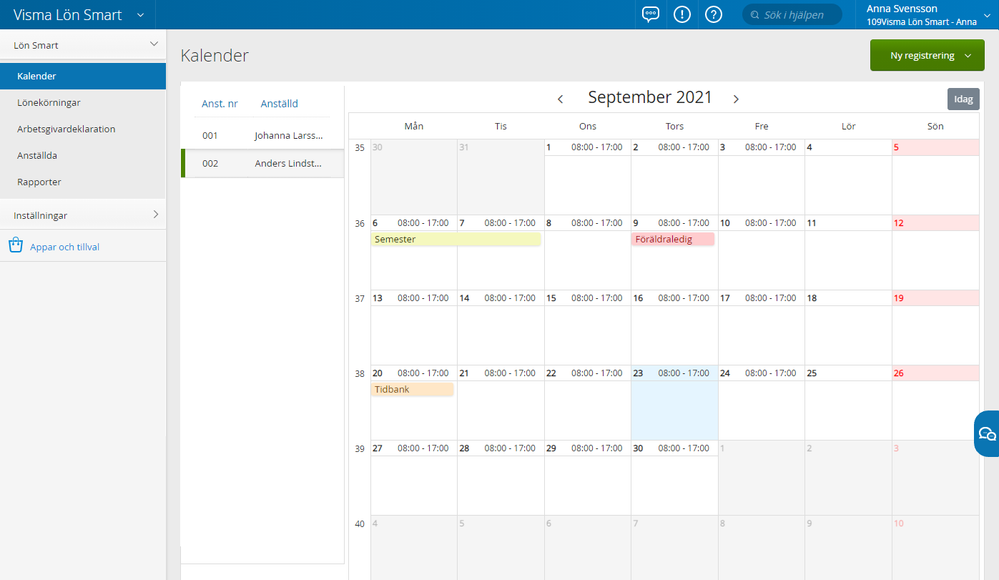Image resolution: width=999 pixels, height=580 pixels.
Task: Open the floating support chat widget
Action: point(986,433)
